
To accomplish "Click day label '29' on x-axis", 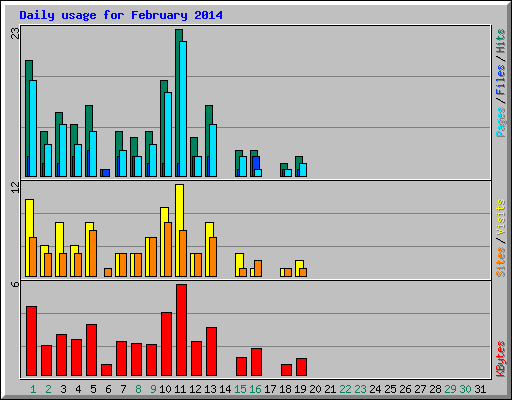I will (450, 389).
